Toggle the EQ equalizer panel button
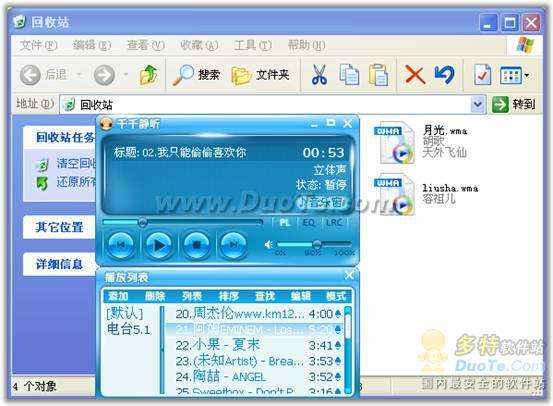 tap(309, 223)
